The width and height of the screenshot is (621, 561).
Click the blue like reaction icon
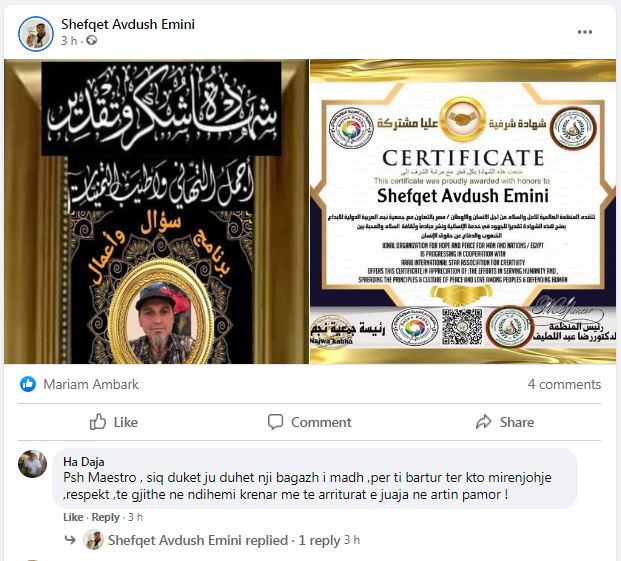tap(28, 384)
